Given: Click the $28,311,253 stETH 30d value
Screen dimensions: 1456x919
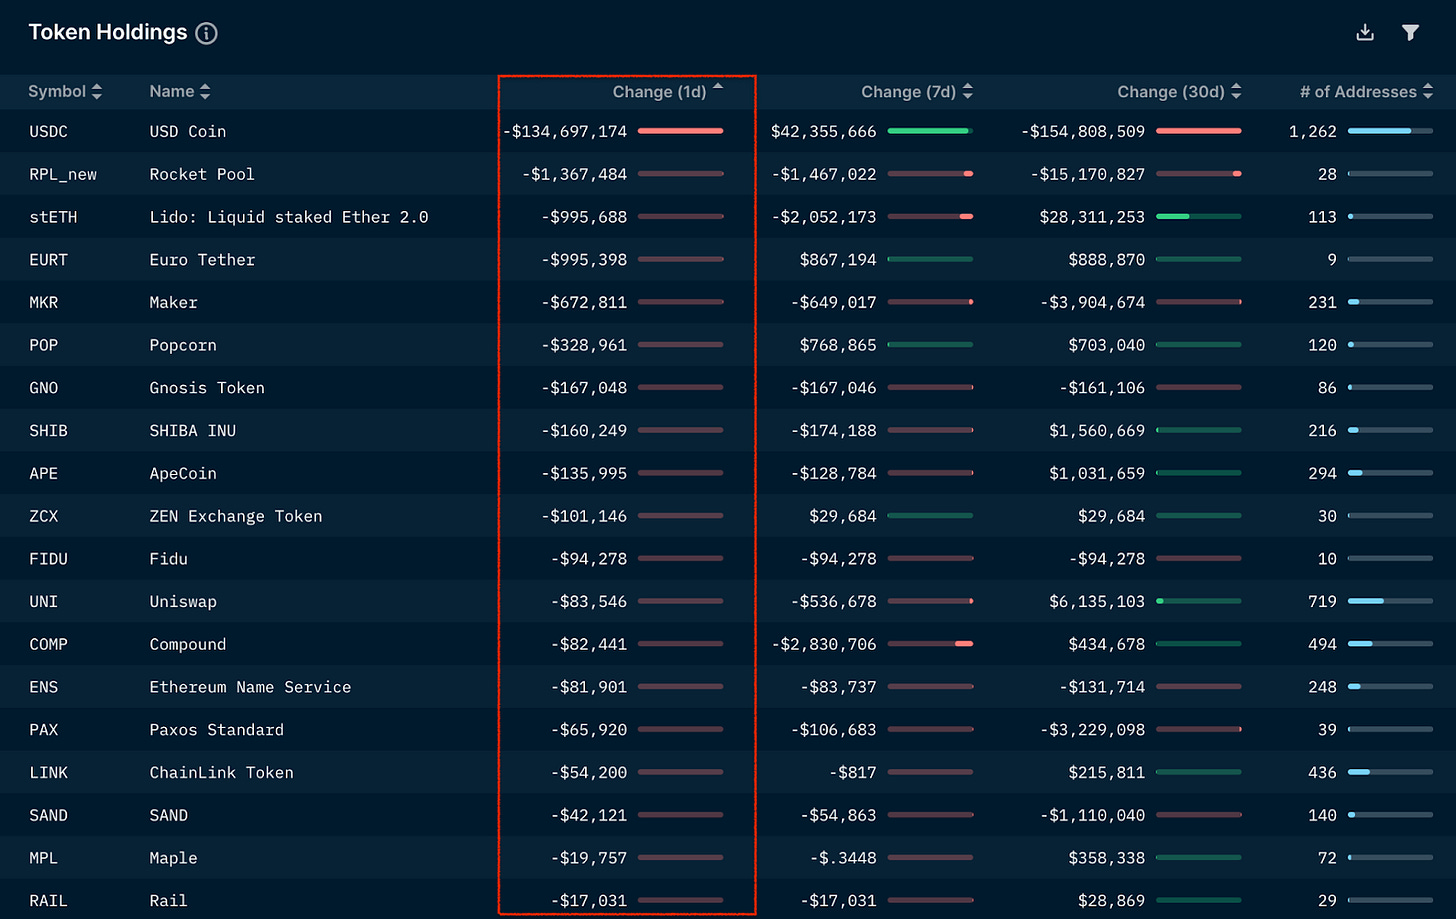Looking at the screenshot, I should [1092, 217].
